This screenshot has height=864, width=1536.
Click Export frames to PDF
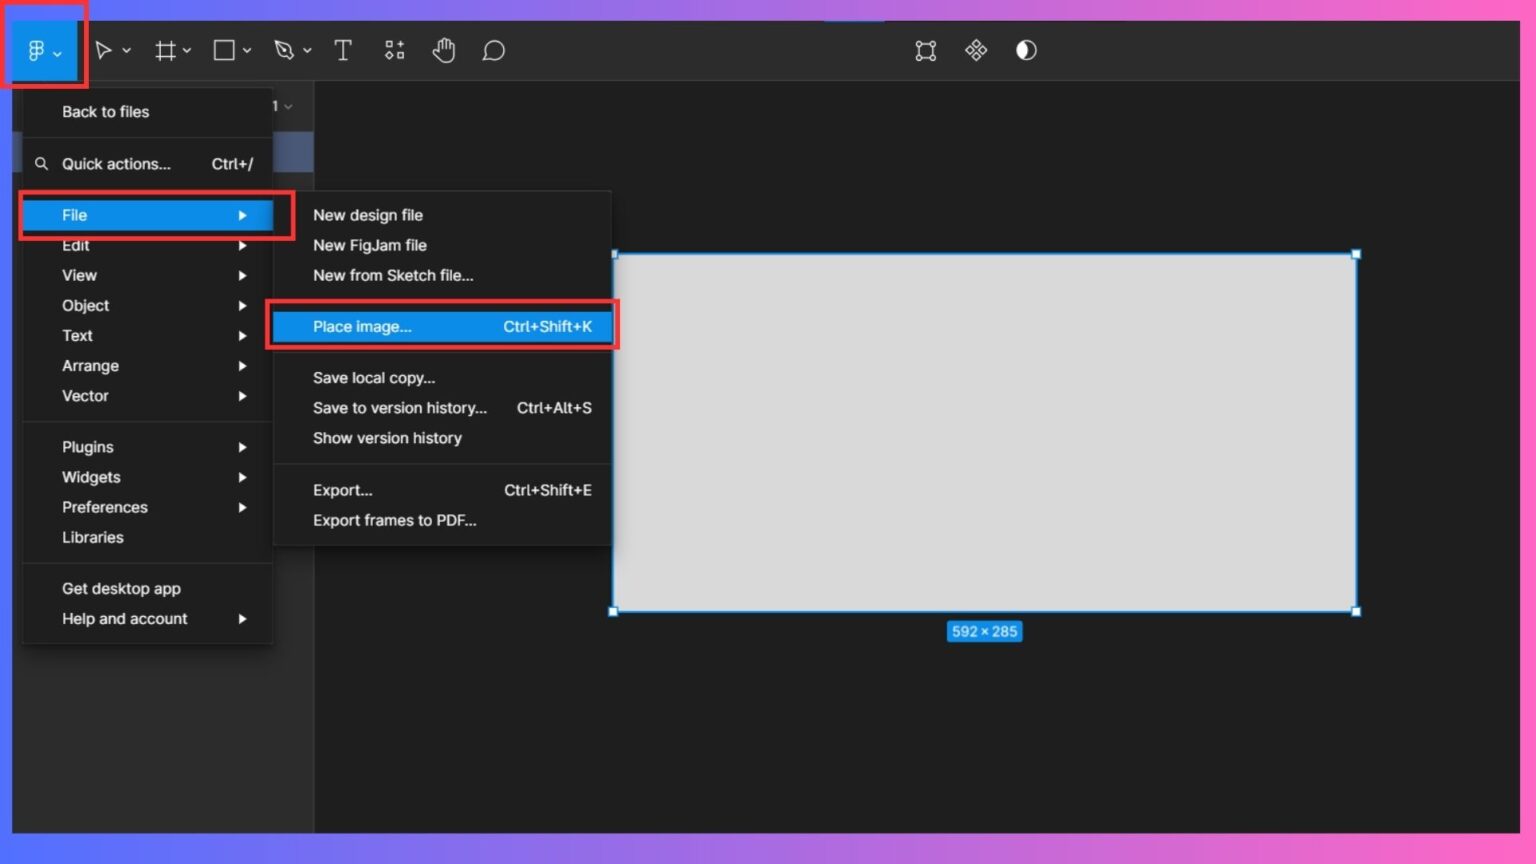coord(394,520)
